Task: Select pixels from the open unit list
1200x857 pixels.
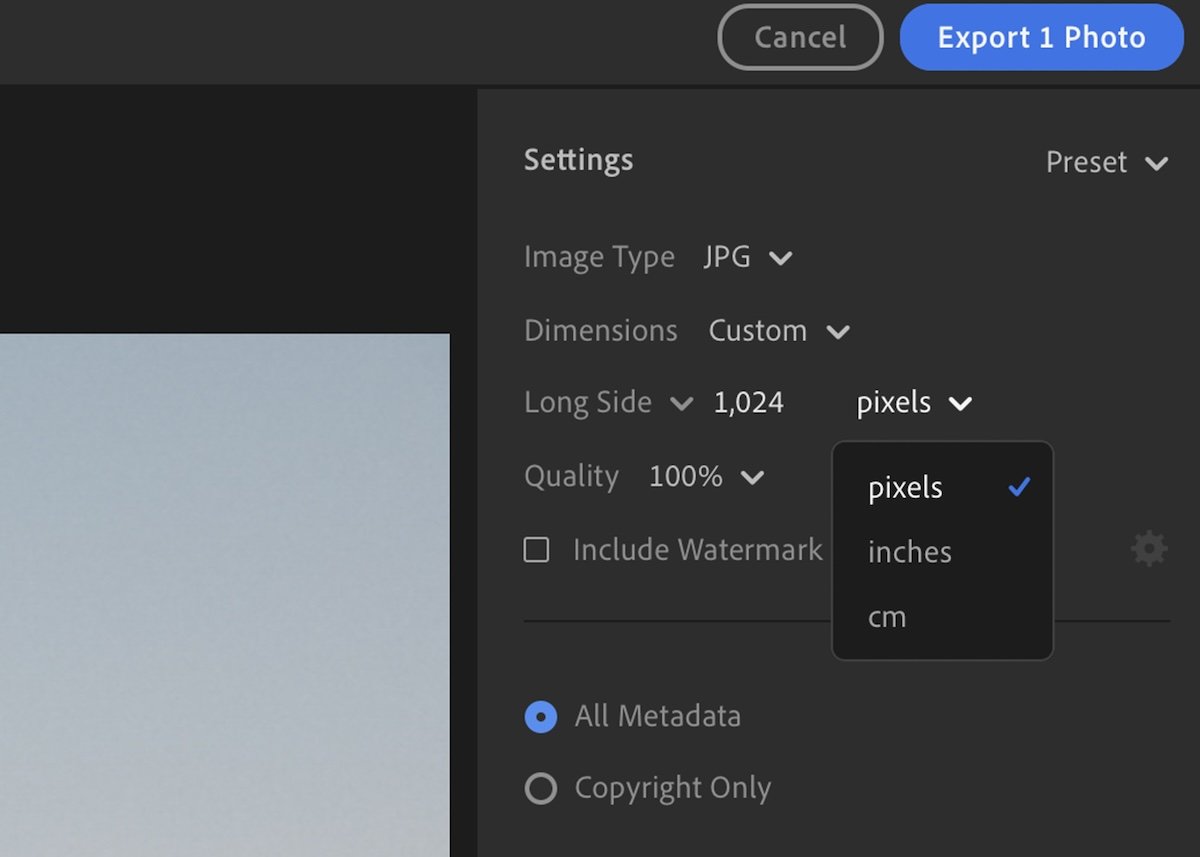Action: tap(904, 488)
